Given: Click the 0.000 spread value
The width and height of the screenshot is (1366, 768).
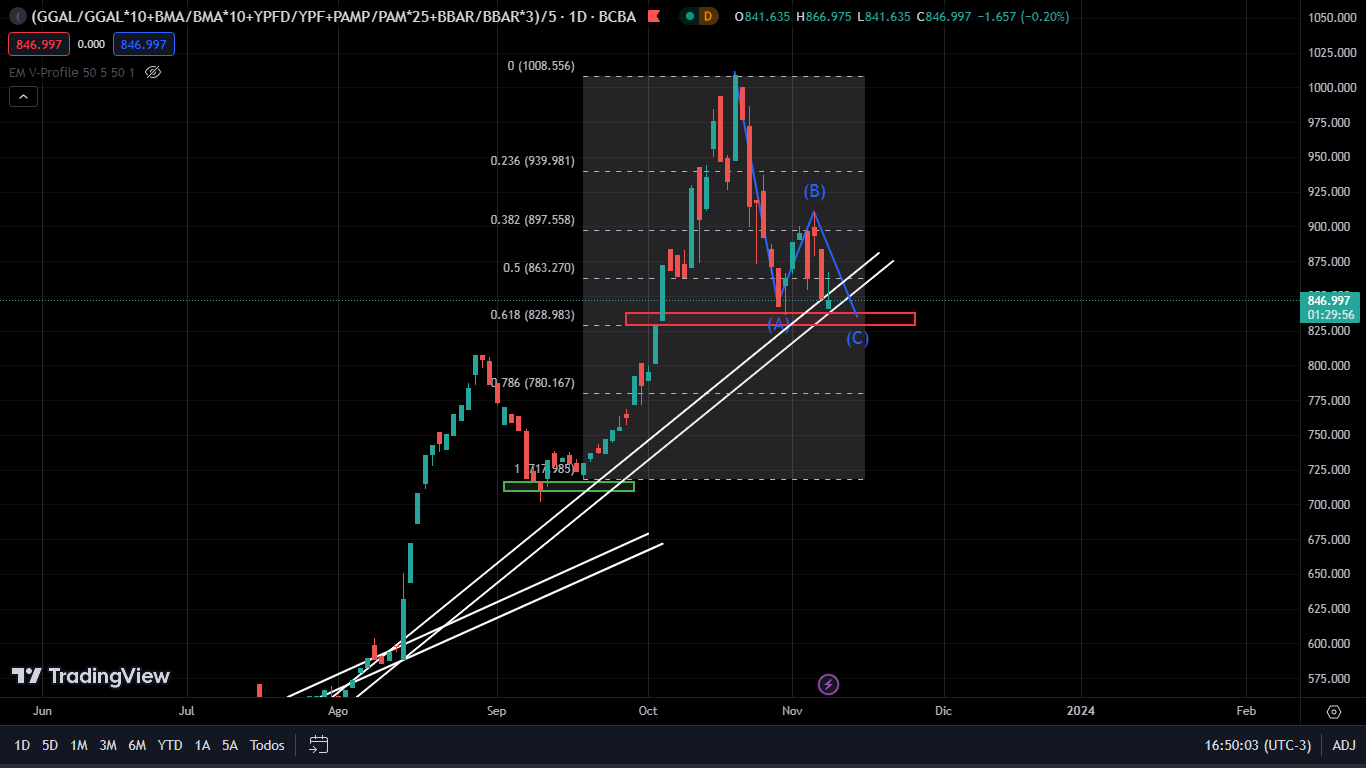Looking at the screenshot, I should [x=91, y=44].
